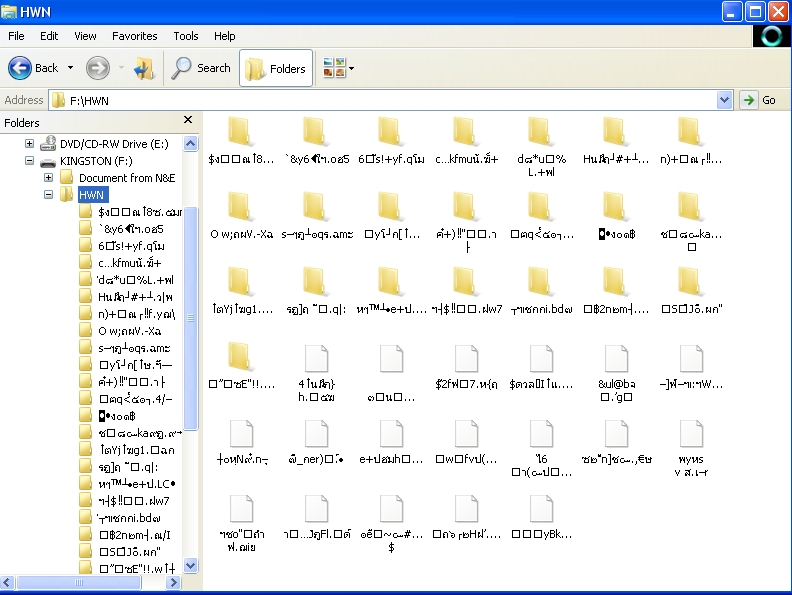792x595 pixels.
Task: Select 's-...oqs.am' folder in file pane
Action: [317, 215]
